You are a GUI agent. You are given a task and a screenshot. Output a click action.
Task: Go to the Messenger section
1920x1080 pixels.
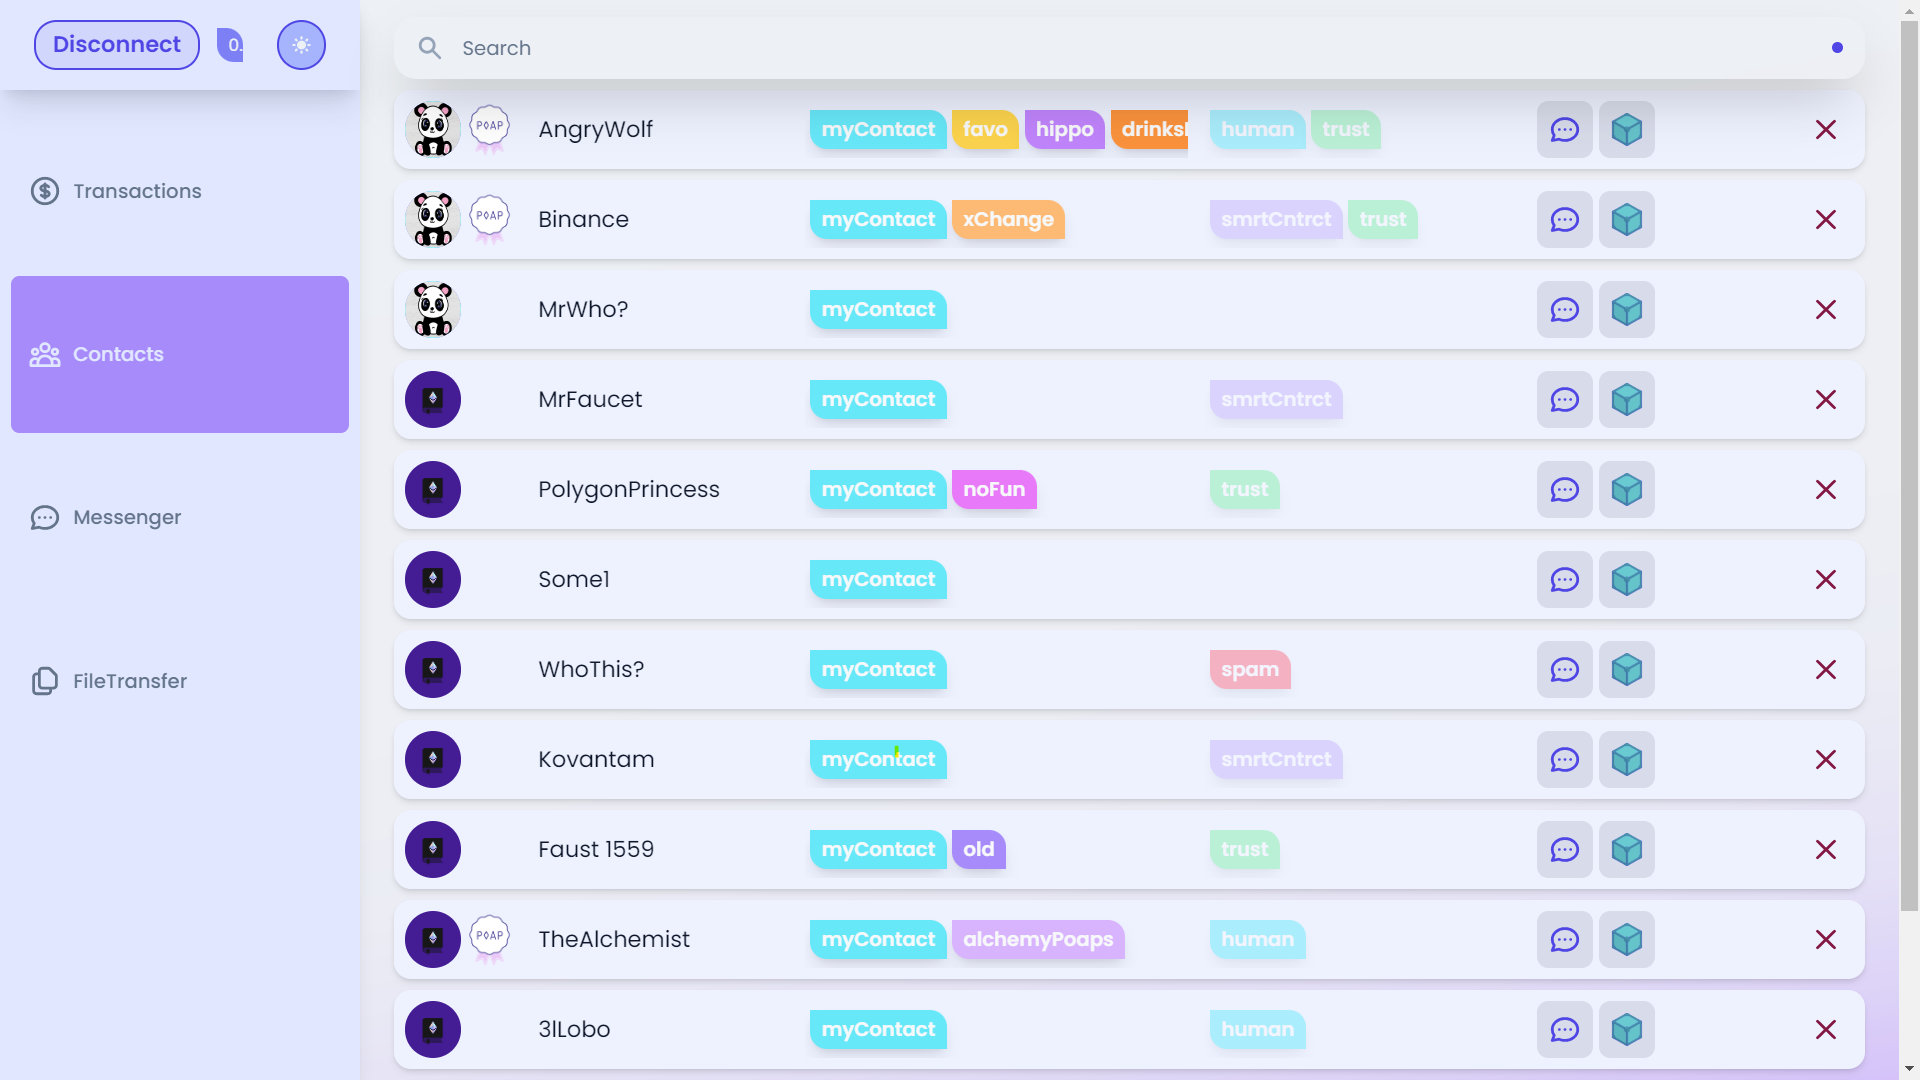click(127, 517)
